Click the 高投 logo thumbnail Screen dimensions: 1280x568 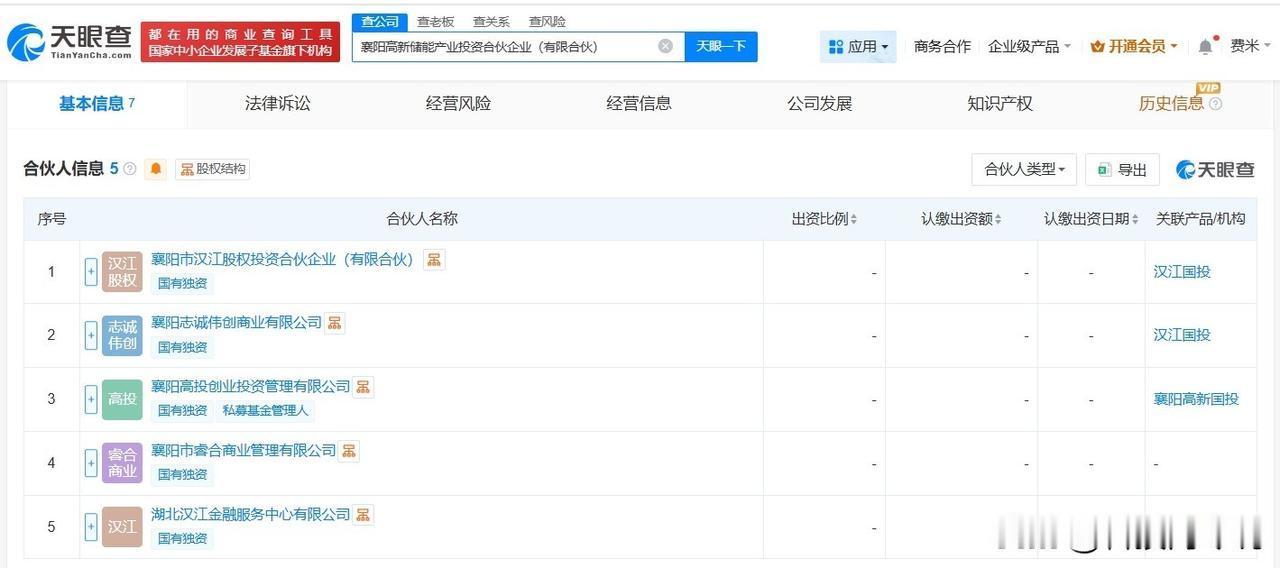[x=122, y=399]
